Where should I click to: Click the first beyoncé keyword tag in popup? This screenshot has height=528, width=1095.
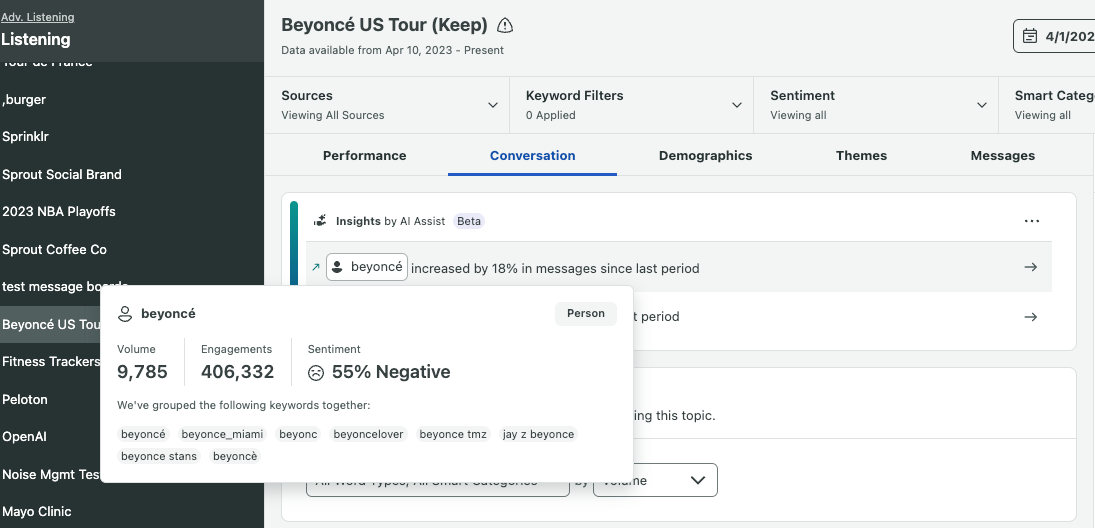pyautogui.click(x=143, y=434)
